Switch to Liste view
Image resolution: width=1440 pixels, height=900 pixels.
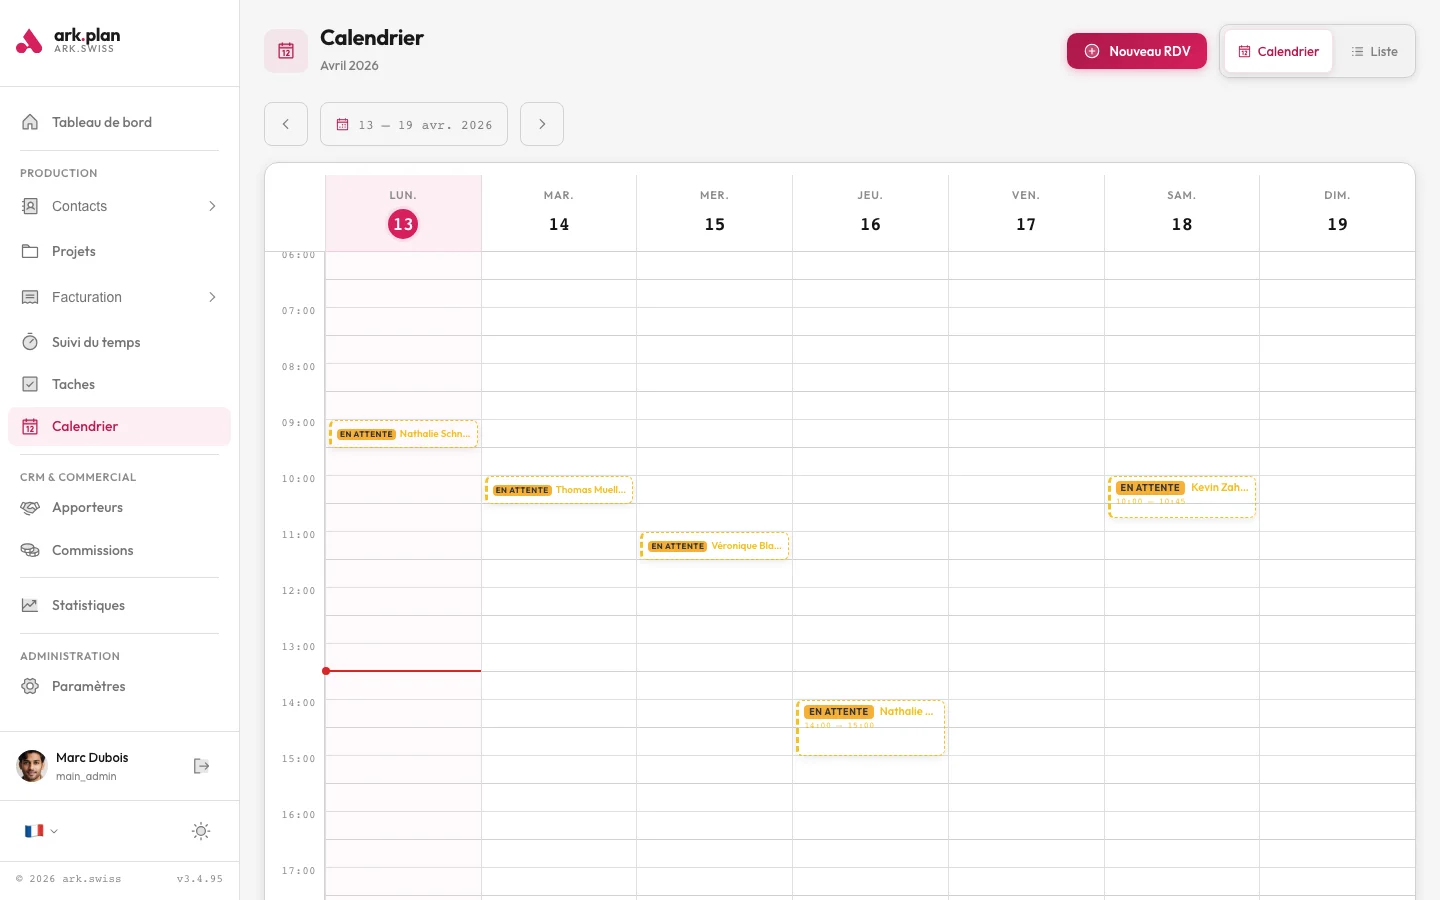tap(1374, 51)
